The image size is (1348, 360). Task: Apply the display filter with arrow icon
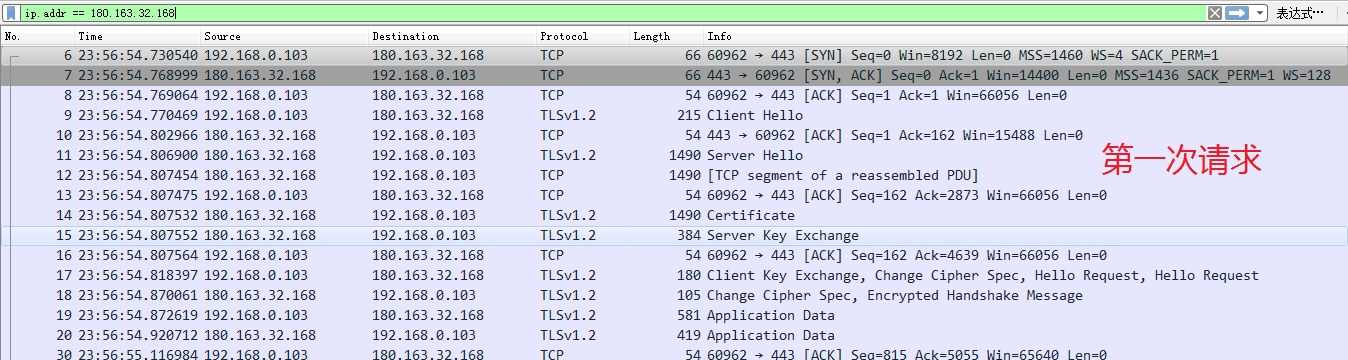tap(1237, 13)
